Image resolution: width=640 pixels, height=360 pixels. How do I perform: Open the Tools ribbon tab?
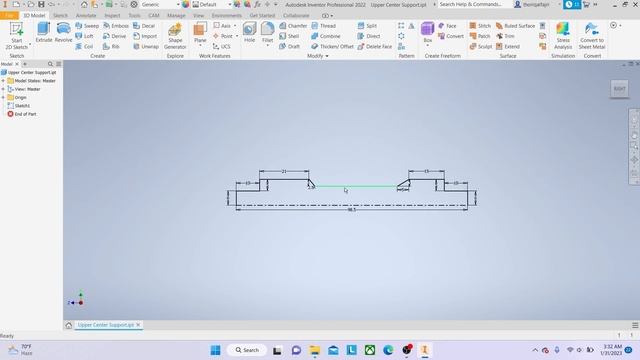(x=134, y=16)
